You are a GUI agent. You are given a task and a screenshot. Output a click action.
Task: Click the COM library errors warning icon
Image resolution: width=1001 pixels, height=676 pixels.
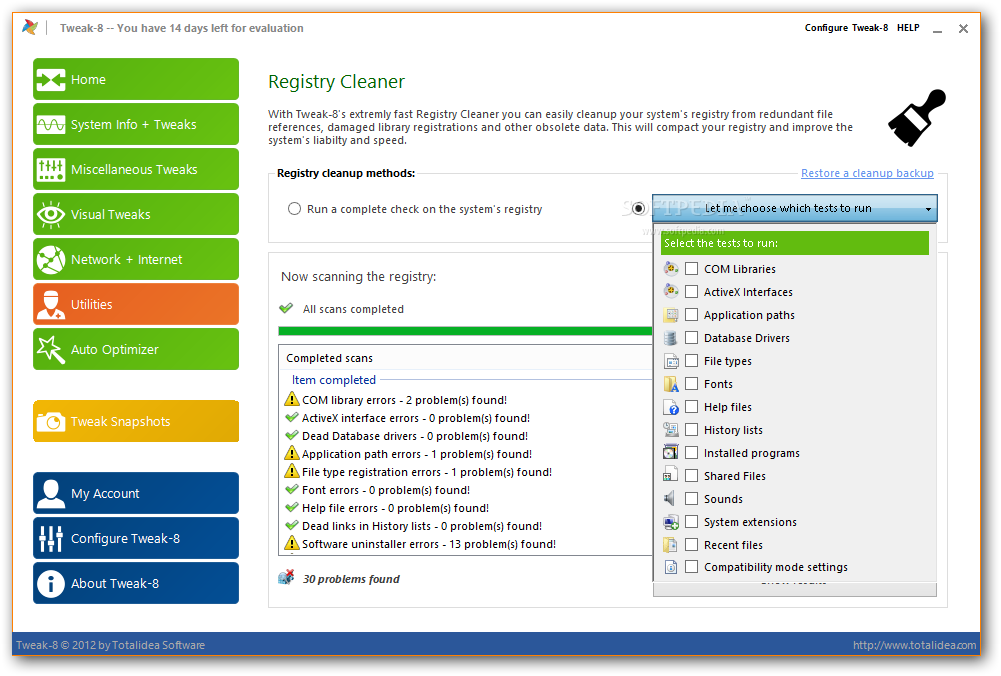pyautogui.click(x=292, y=399)
